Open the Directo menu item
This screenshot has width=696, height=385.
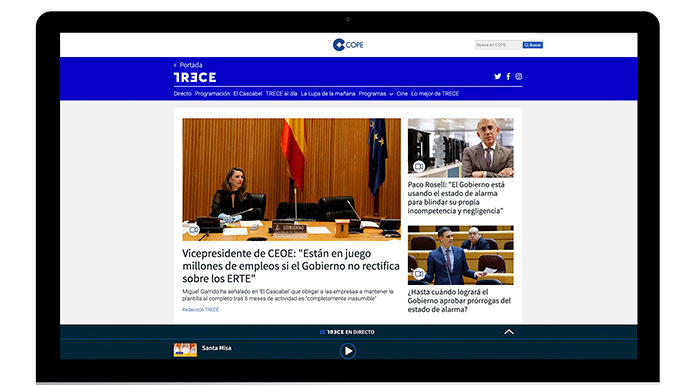pos(182,94)
